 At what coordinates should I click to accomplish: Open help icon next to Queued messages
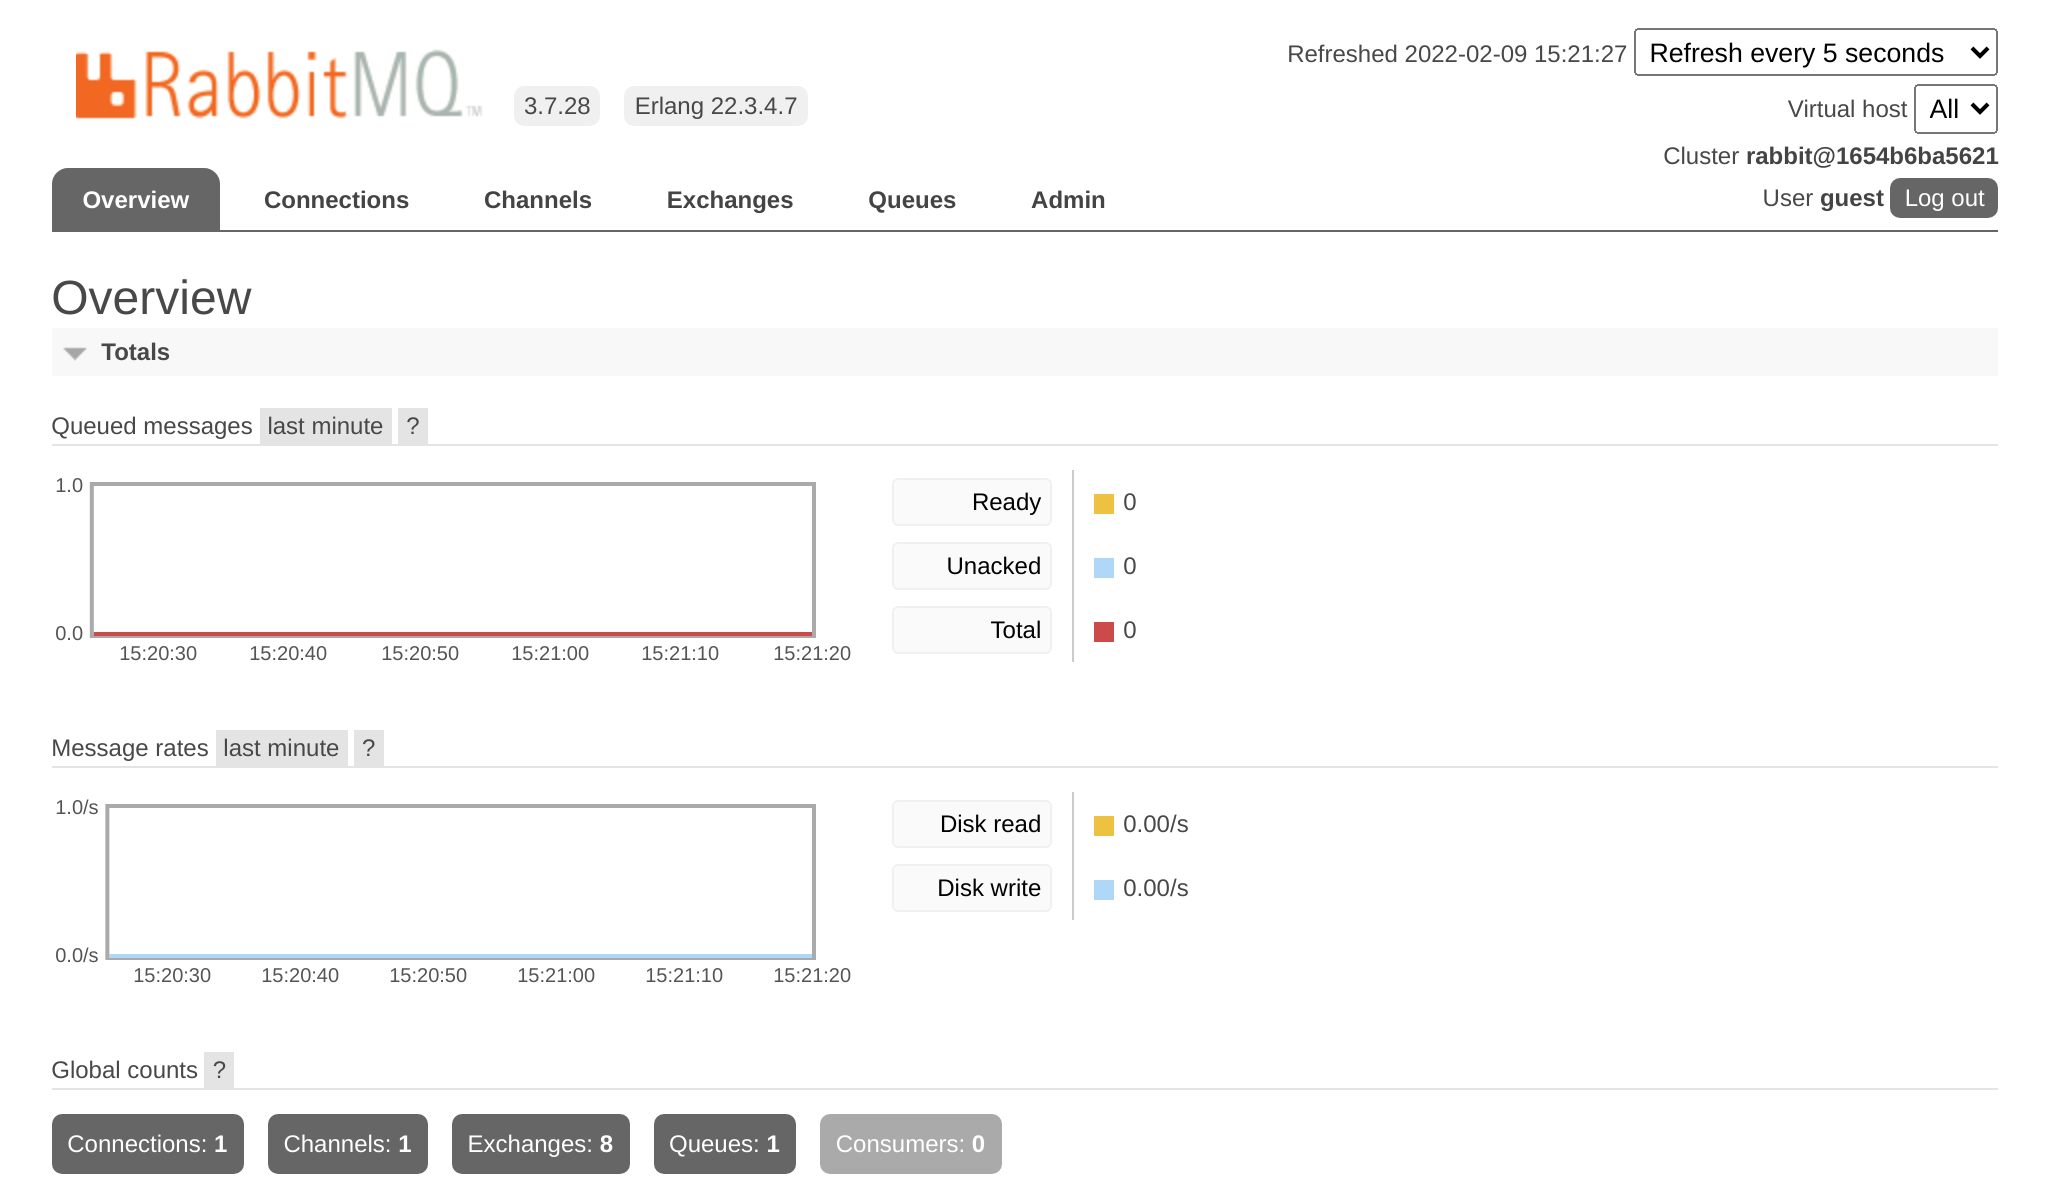tap(413, 427)
